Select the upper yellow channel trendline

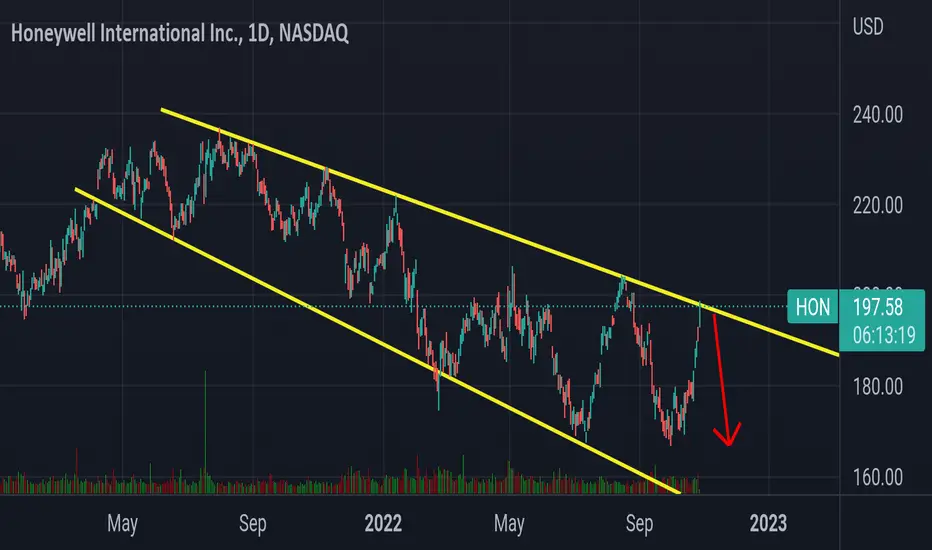click(499, 232)
